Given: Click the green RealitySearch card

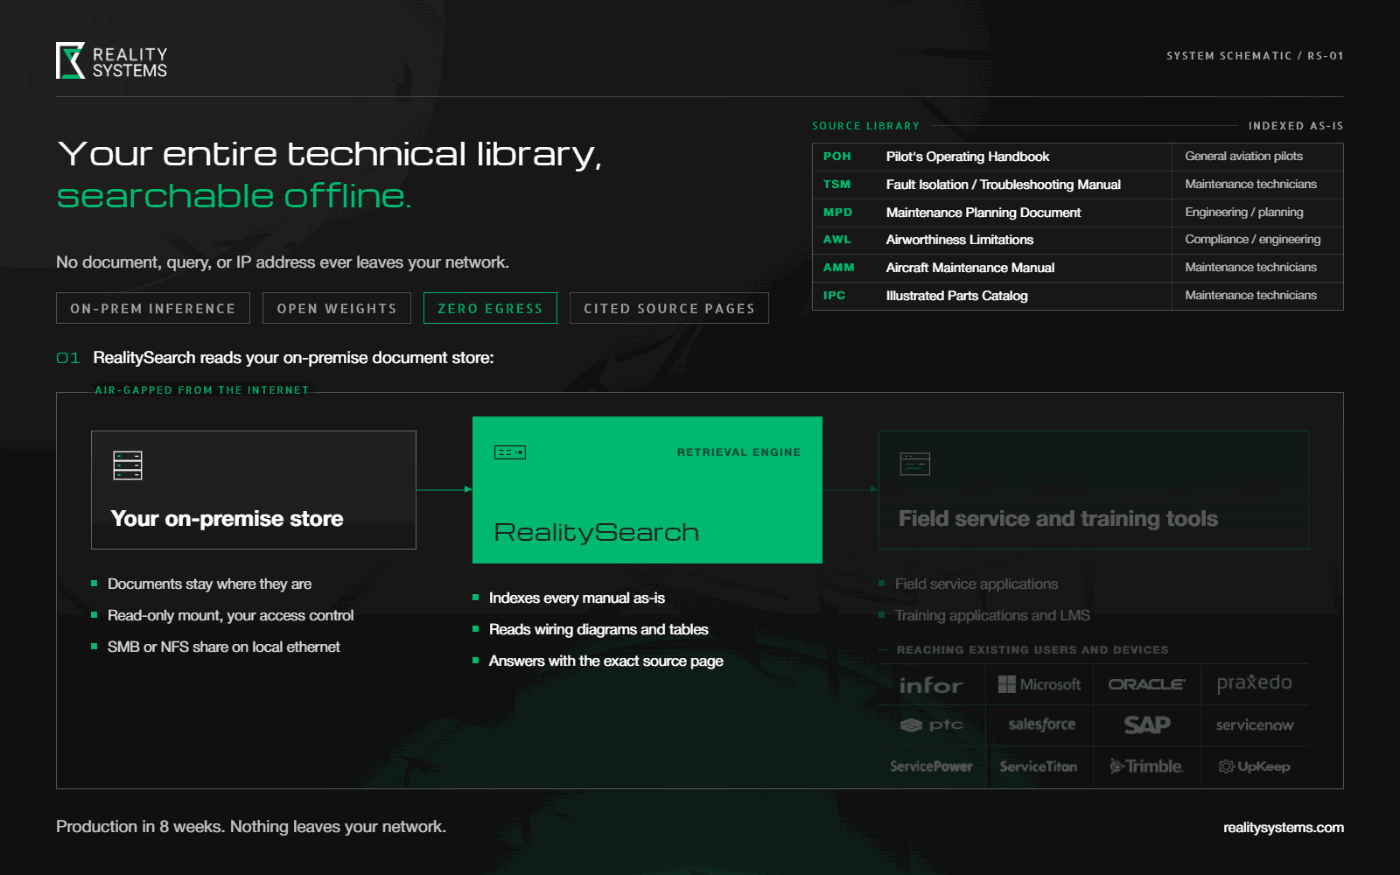Looking at the screenshot, I should click(x=647, y=489).
